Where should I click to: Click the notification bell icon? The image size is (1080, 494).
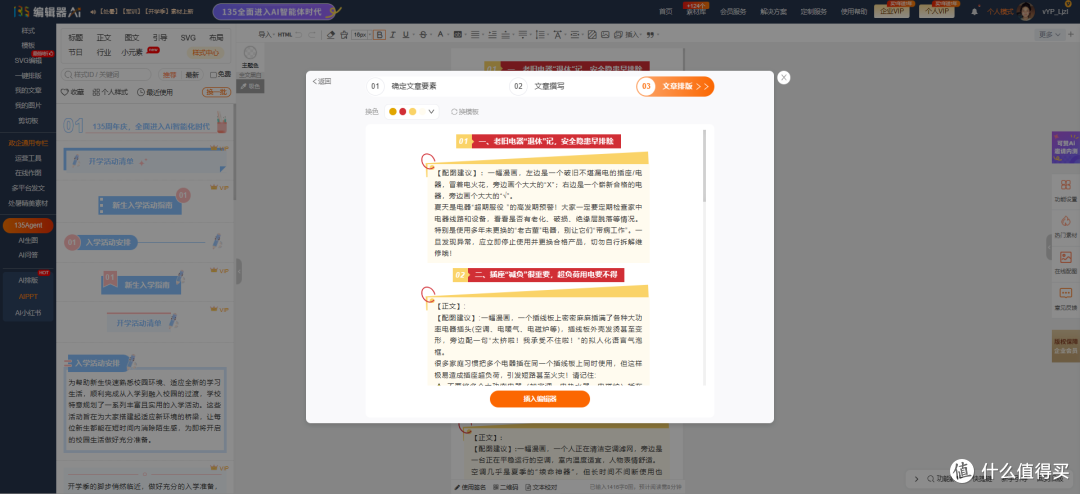(x=974, y=12)
